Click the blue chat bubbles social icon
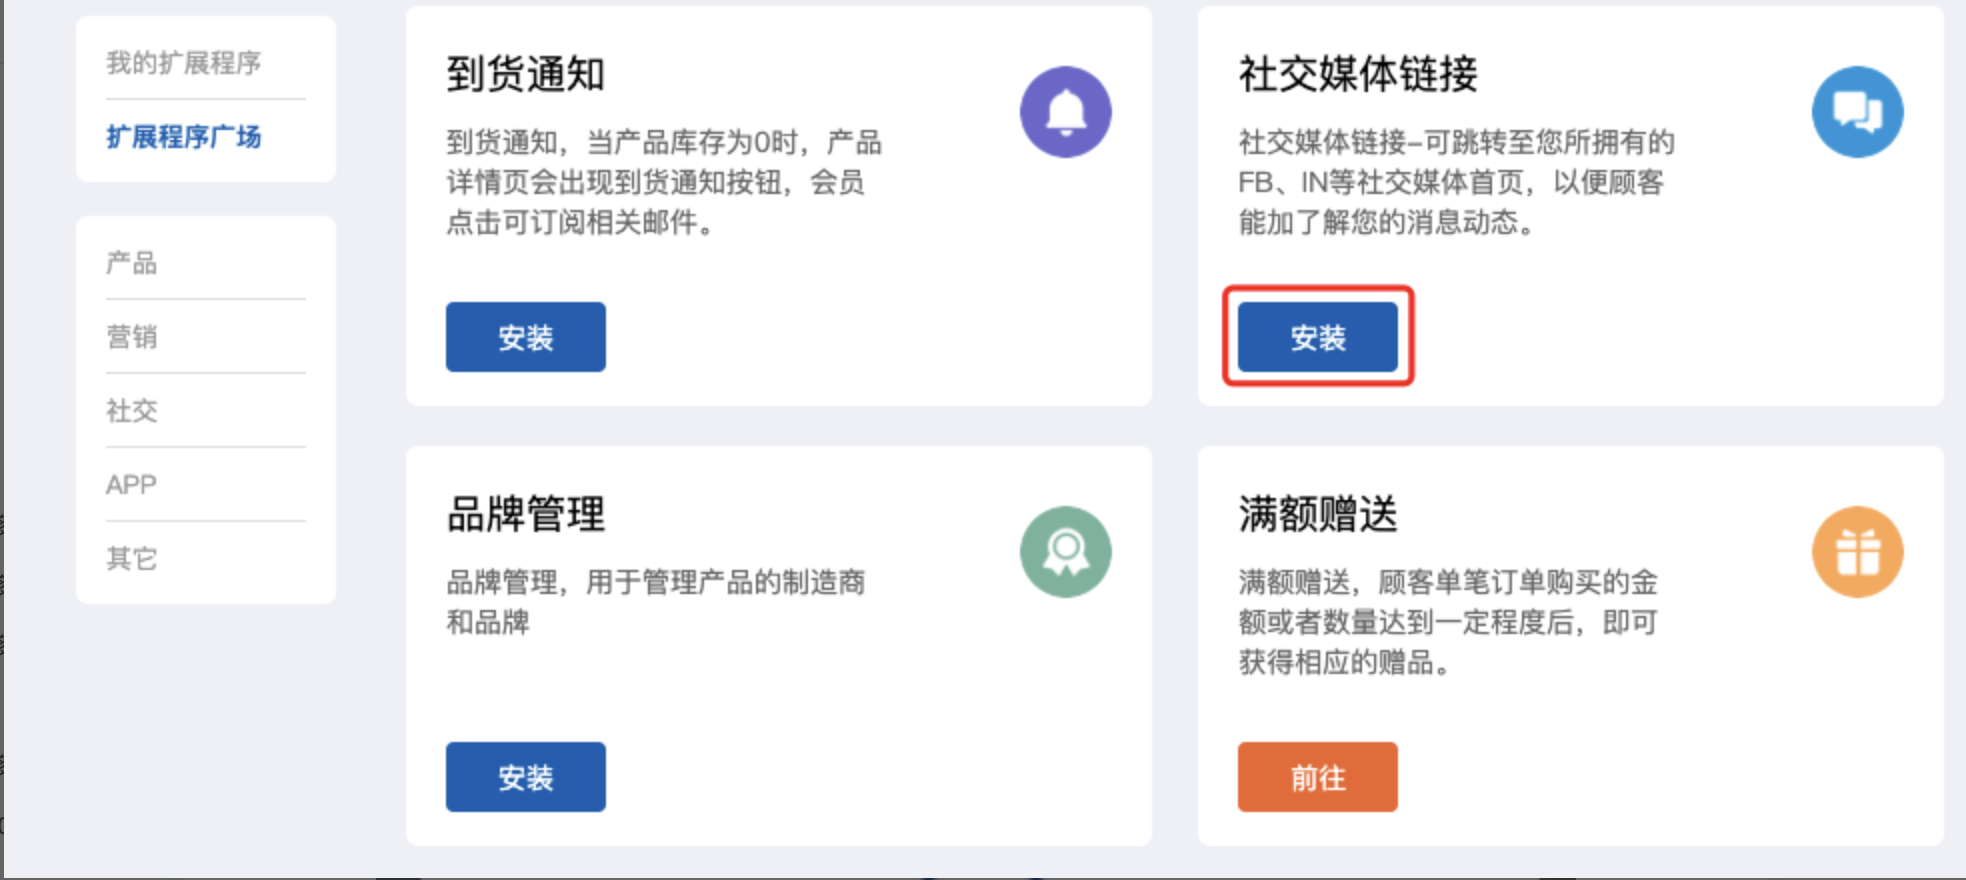 [1857, 112]
